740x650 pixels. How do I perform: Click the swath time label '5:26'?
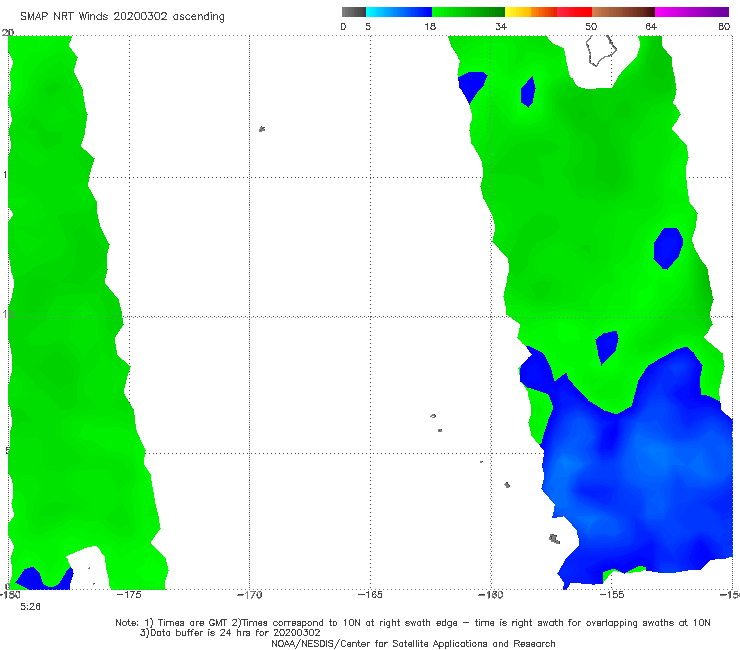click(x=30, y=607)
